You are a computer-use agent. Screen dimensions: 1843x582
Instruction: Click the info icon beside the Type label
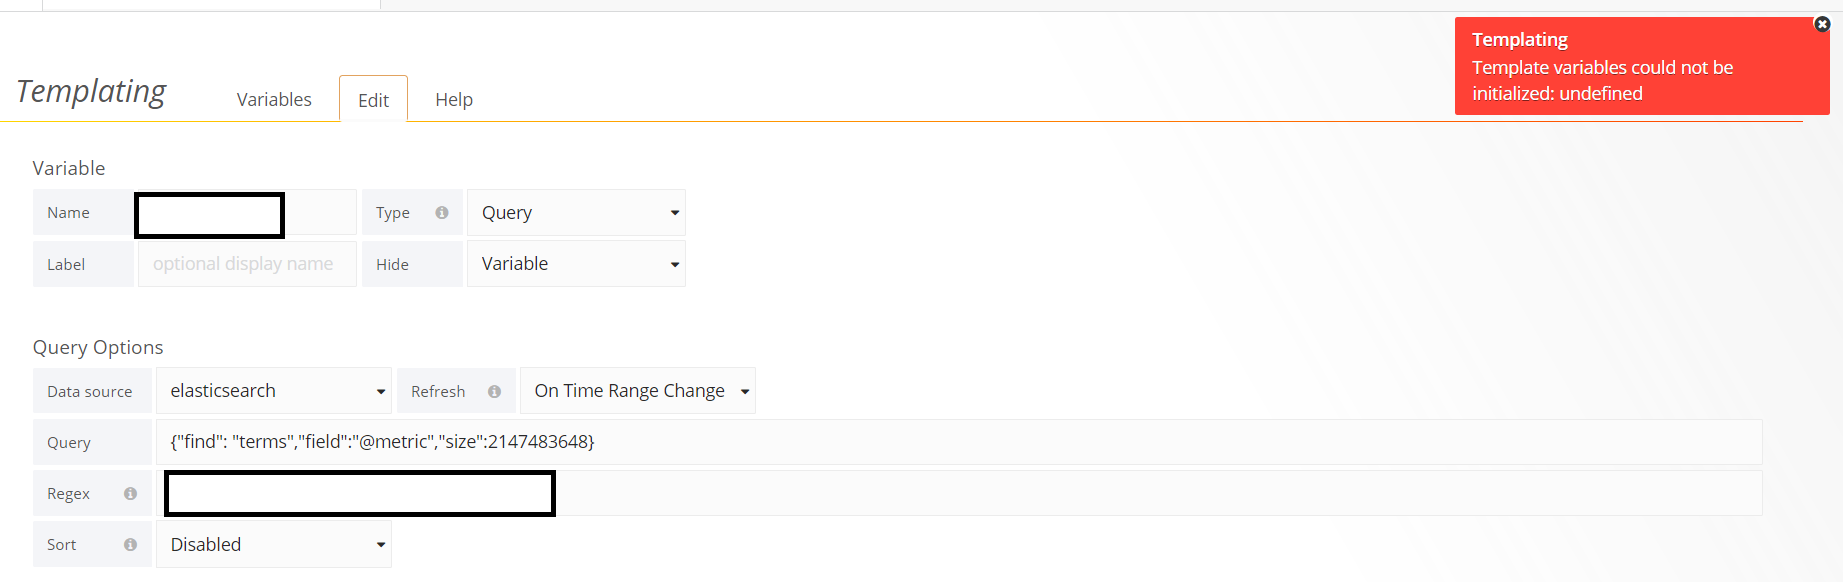(x=440, y=212)
